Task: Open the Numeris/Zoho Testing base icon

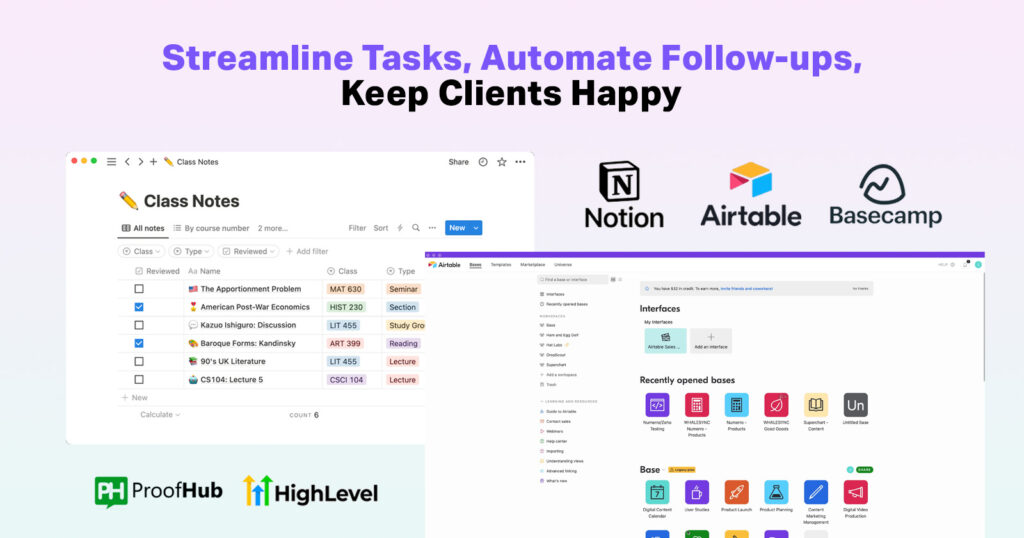Action: click(x=657, y=405)
